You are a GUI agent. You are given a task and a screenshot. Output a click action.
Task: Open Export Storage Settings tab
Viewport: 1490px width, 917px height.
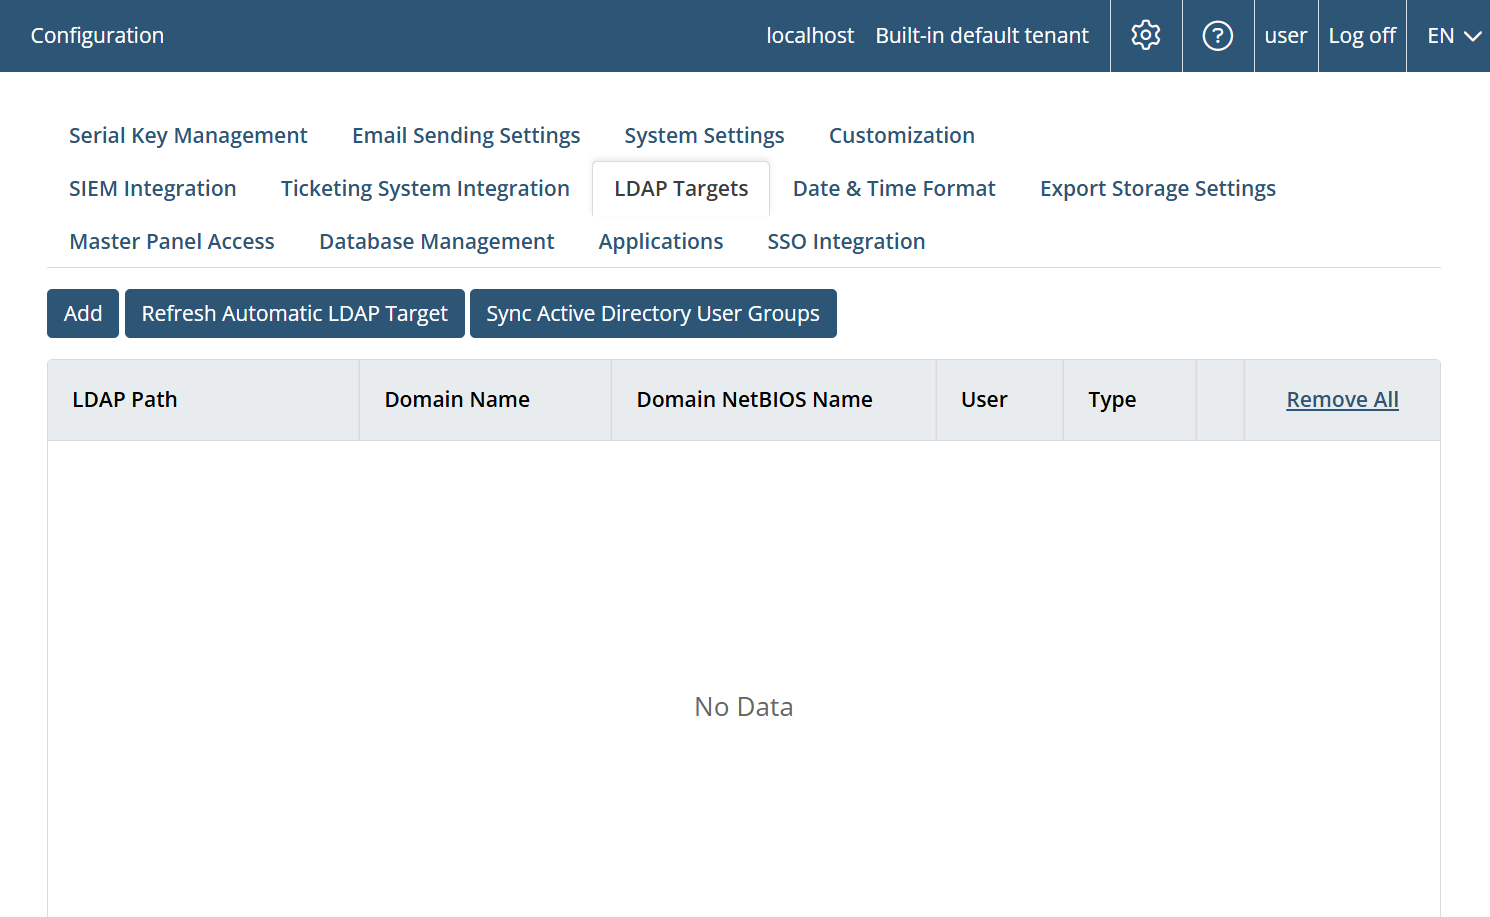[x=1157, y=189]
